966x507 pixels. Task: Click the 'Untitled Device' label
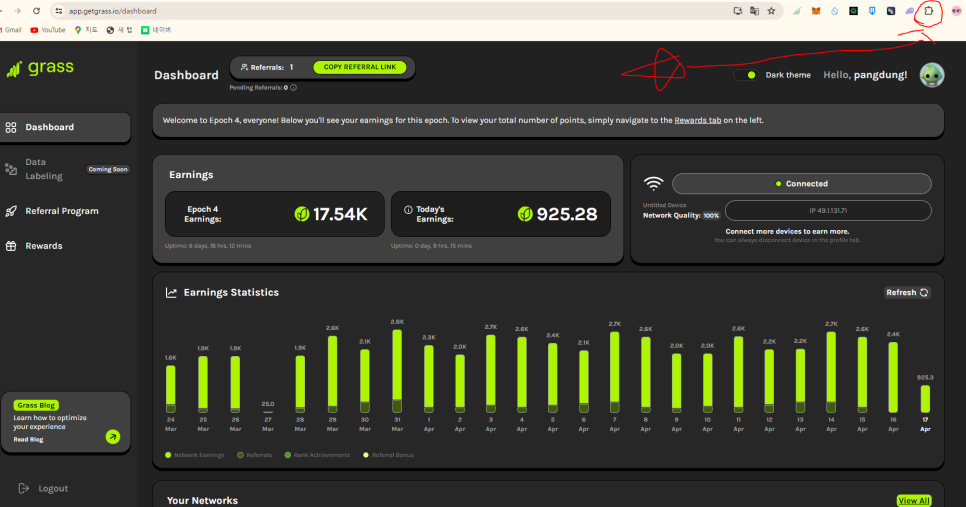[x=664, y=205]
